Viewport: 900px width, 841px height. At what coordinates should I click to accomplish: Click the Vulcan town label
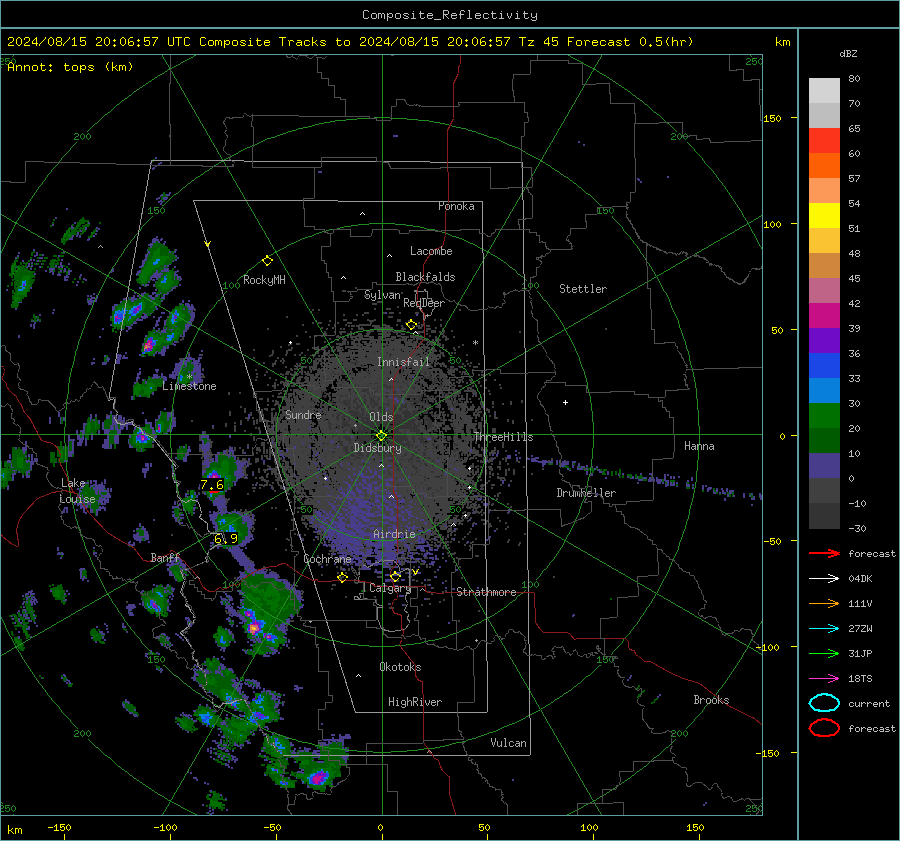508,743
